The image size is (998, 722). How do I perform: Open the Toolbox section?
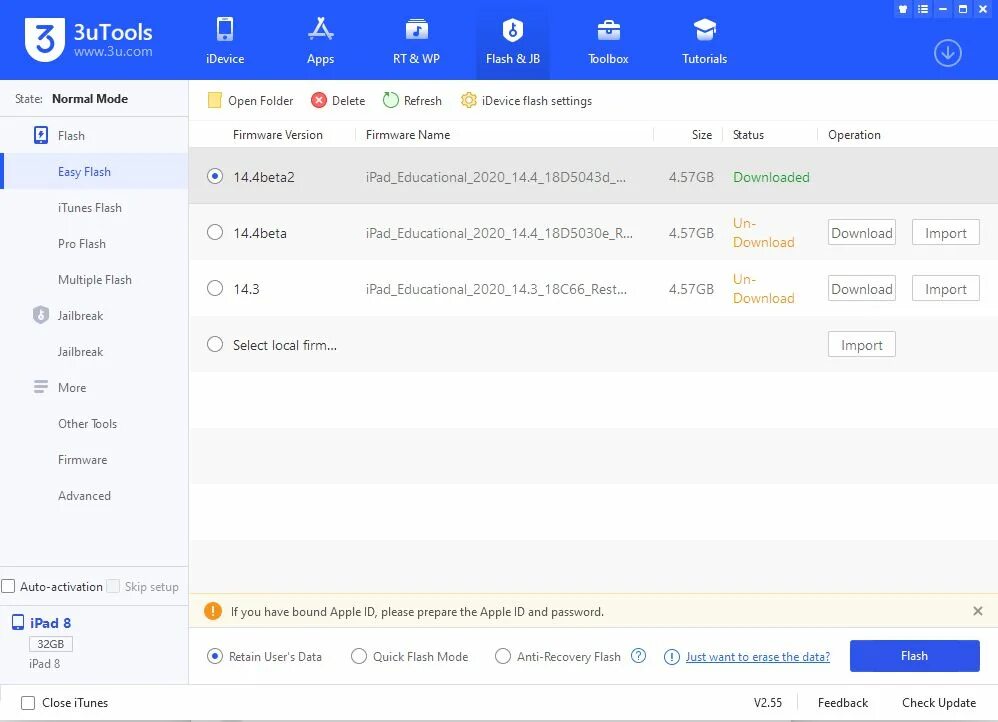608,41
